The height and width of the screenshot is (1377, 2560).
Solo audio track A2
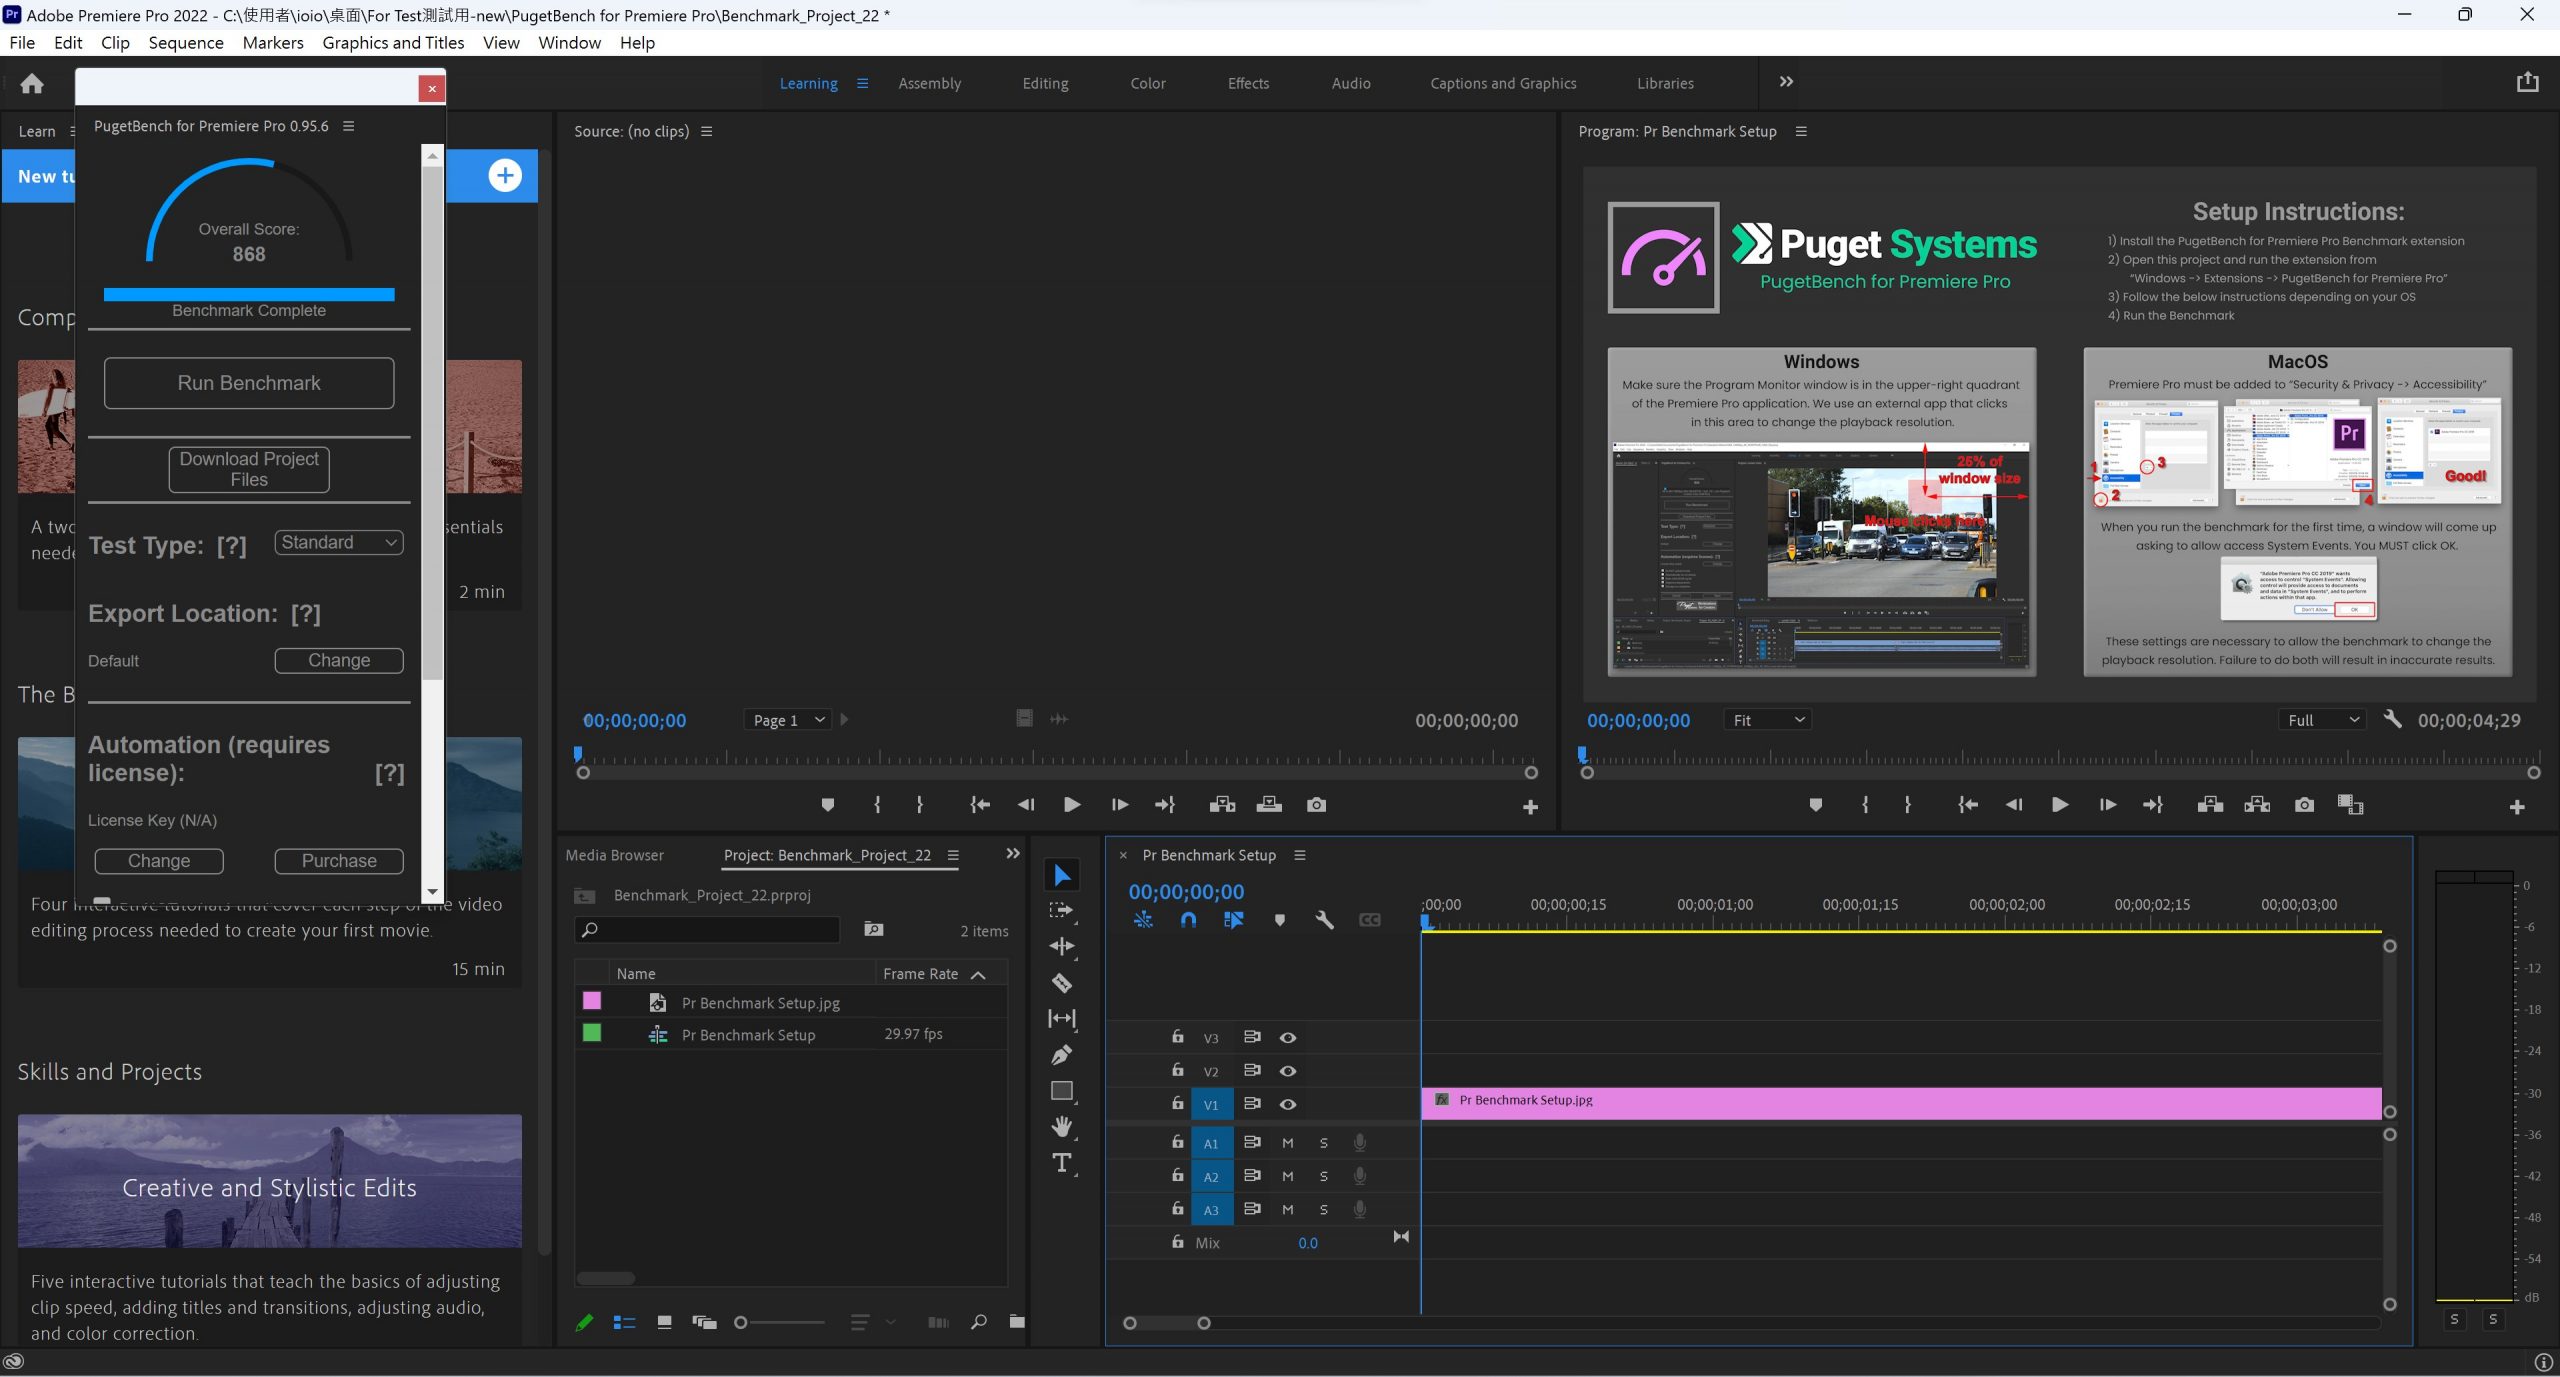(x=1324, y=1177)
